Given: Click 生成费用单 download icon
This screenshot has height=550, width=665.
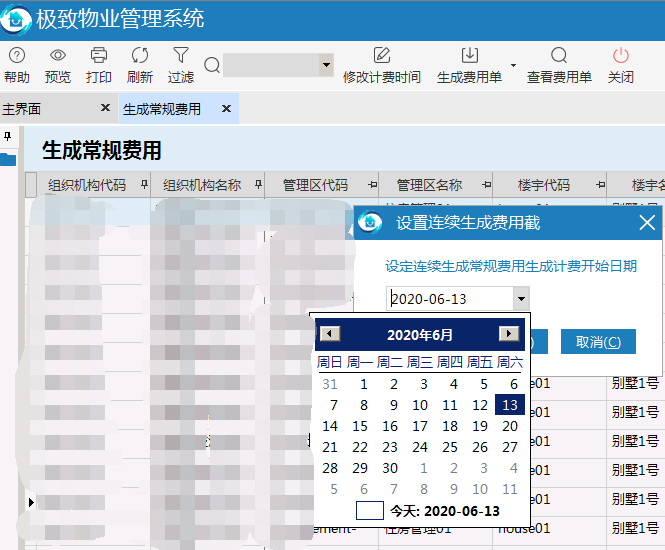Looking at the screenshot, I should click(x=469, y=56).
